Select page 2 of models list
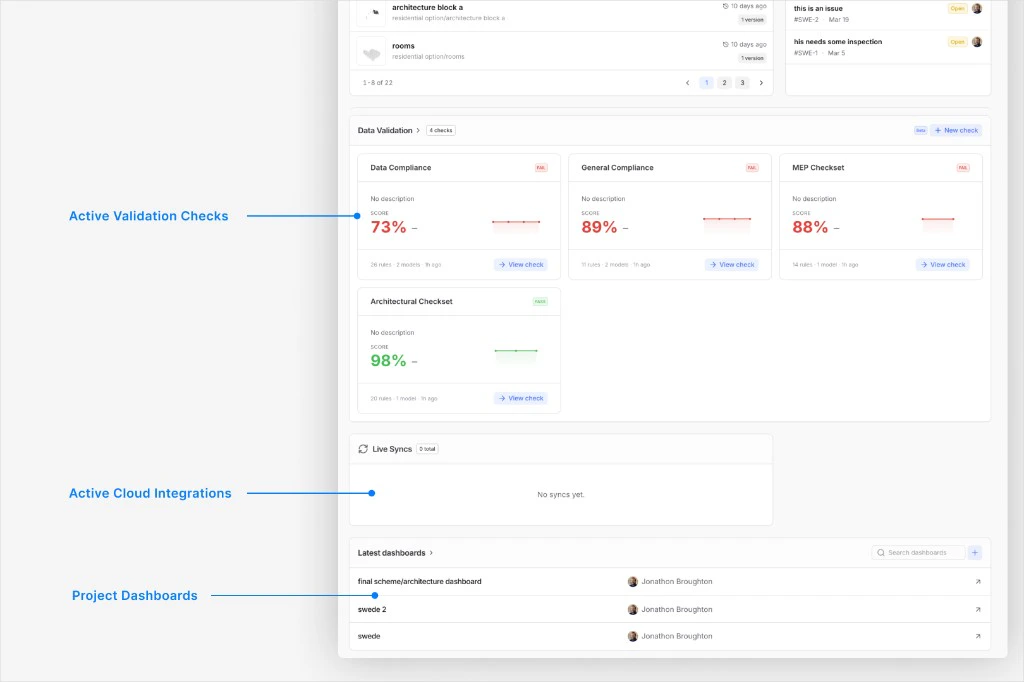The height and width of the screenshot is (682, 1024). [x=724, y=83]
